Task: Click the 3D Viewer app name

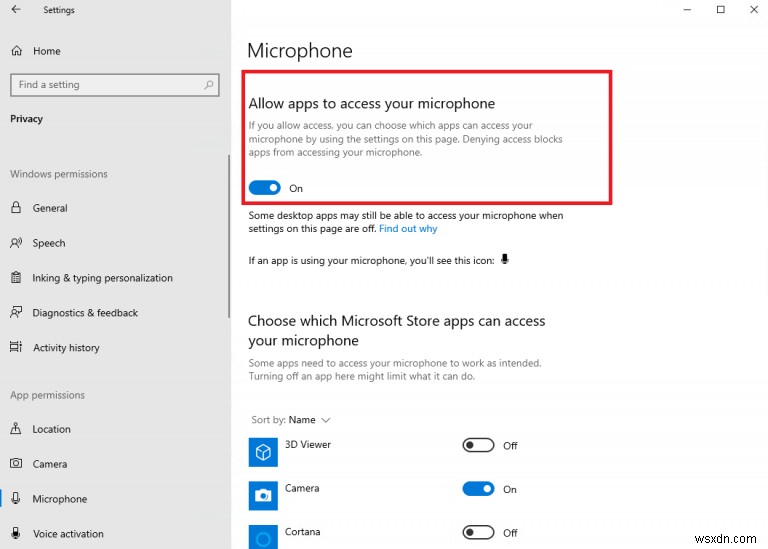Action: coord(308,444)
